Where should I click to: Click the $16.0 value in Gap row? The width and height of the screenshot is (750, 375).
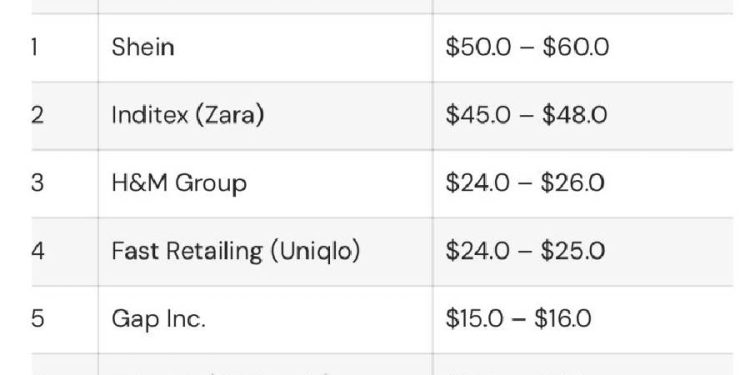coord(562,319)
